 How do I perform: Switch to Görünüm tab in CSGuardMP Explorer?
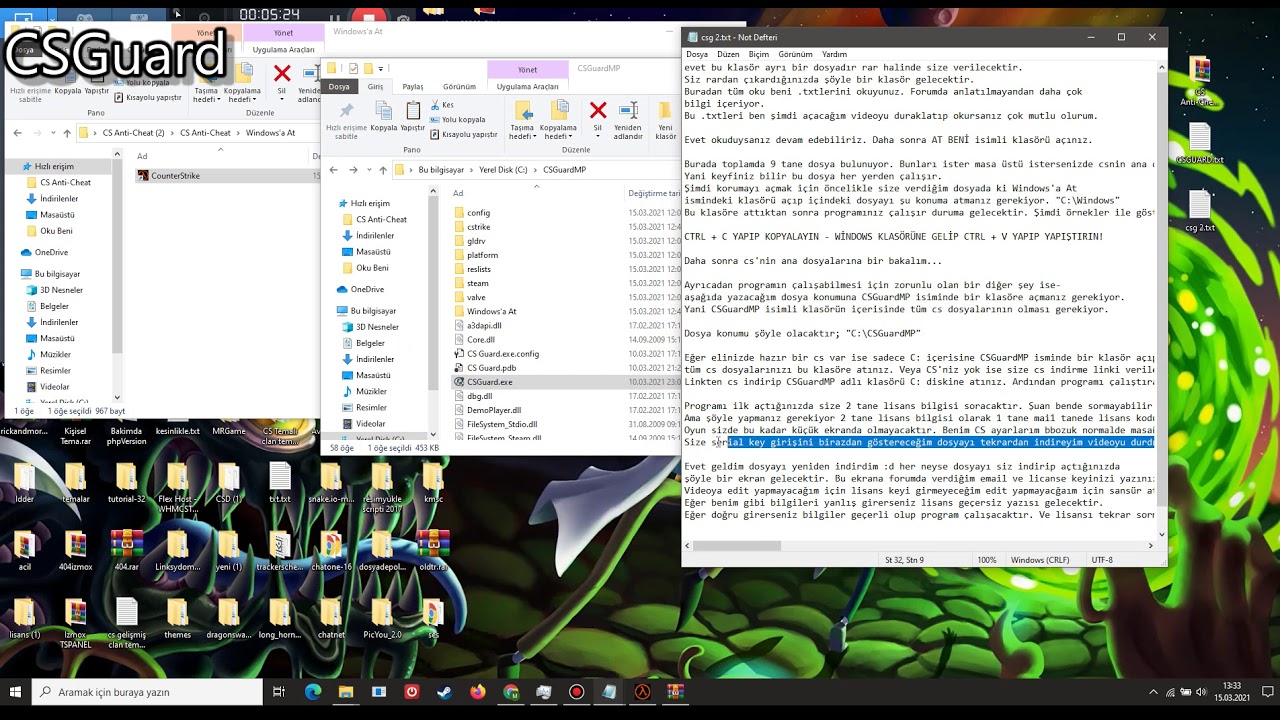[x=459, y=87]
